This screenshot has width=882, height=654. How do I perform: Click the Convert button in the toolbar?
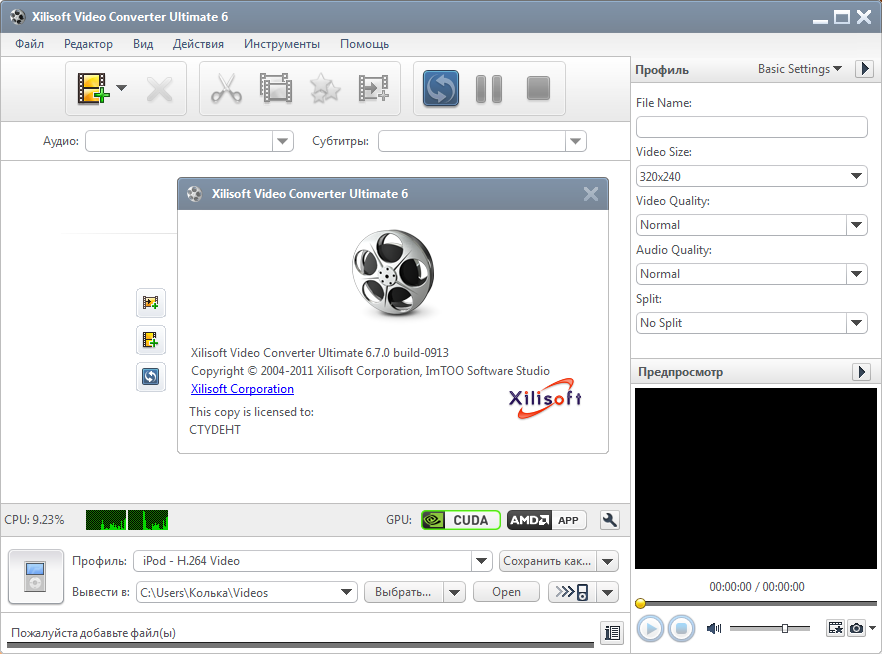click(x=440, y=89)
